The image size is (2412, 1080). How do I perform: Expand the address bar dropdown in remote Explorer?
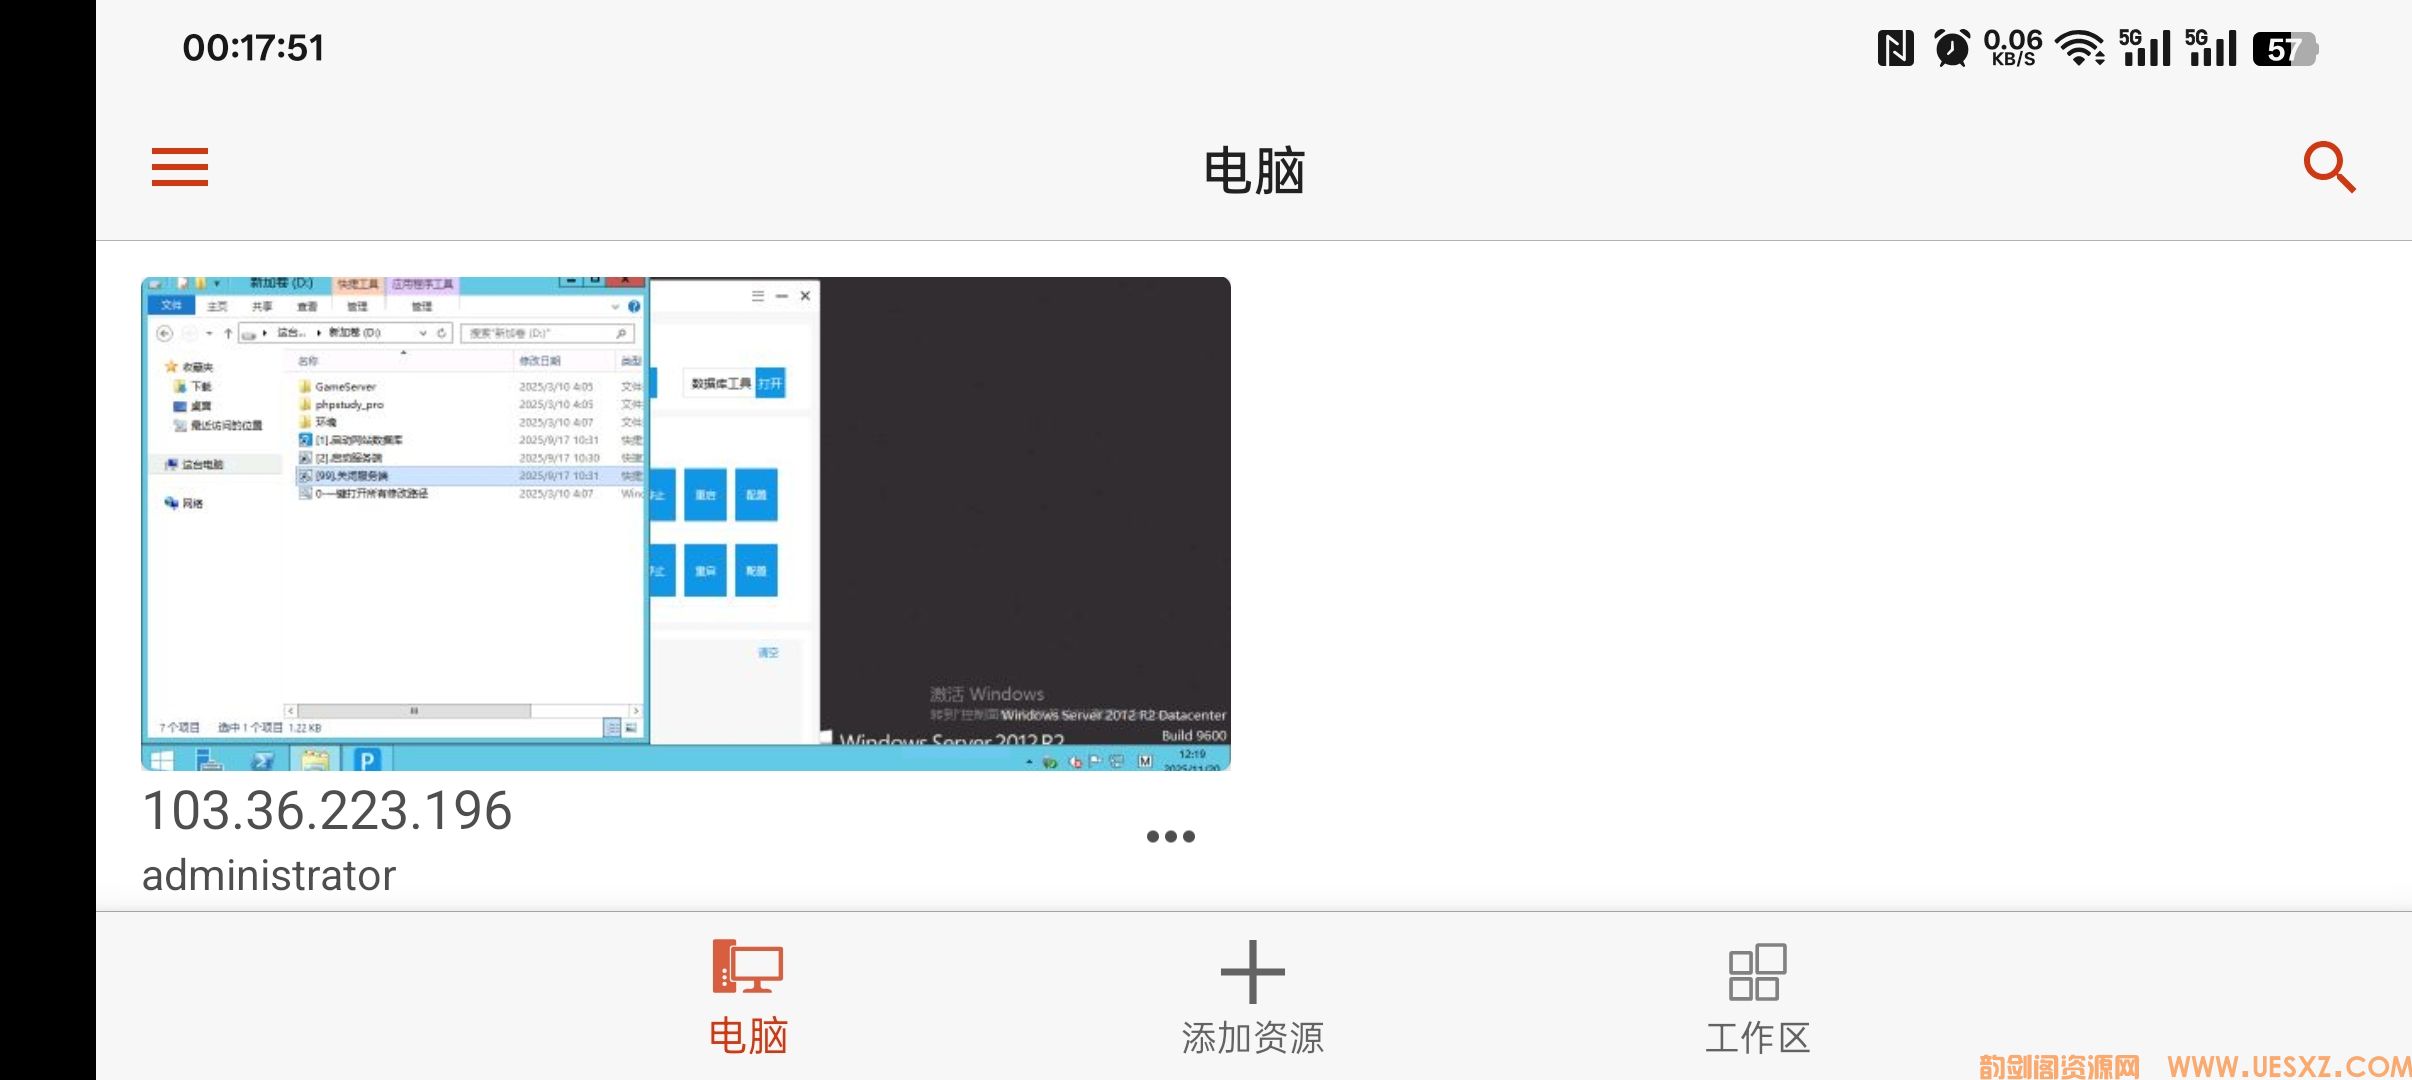[422, 334]
